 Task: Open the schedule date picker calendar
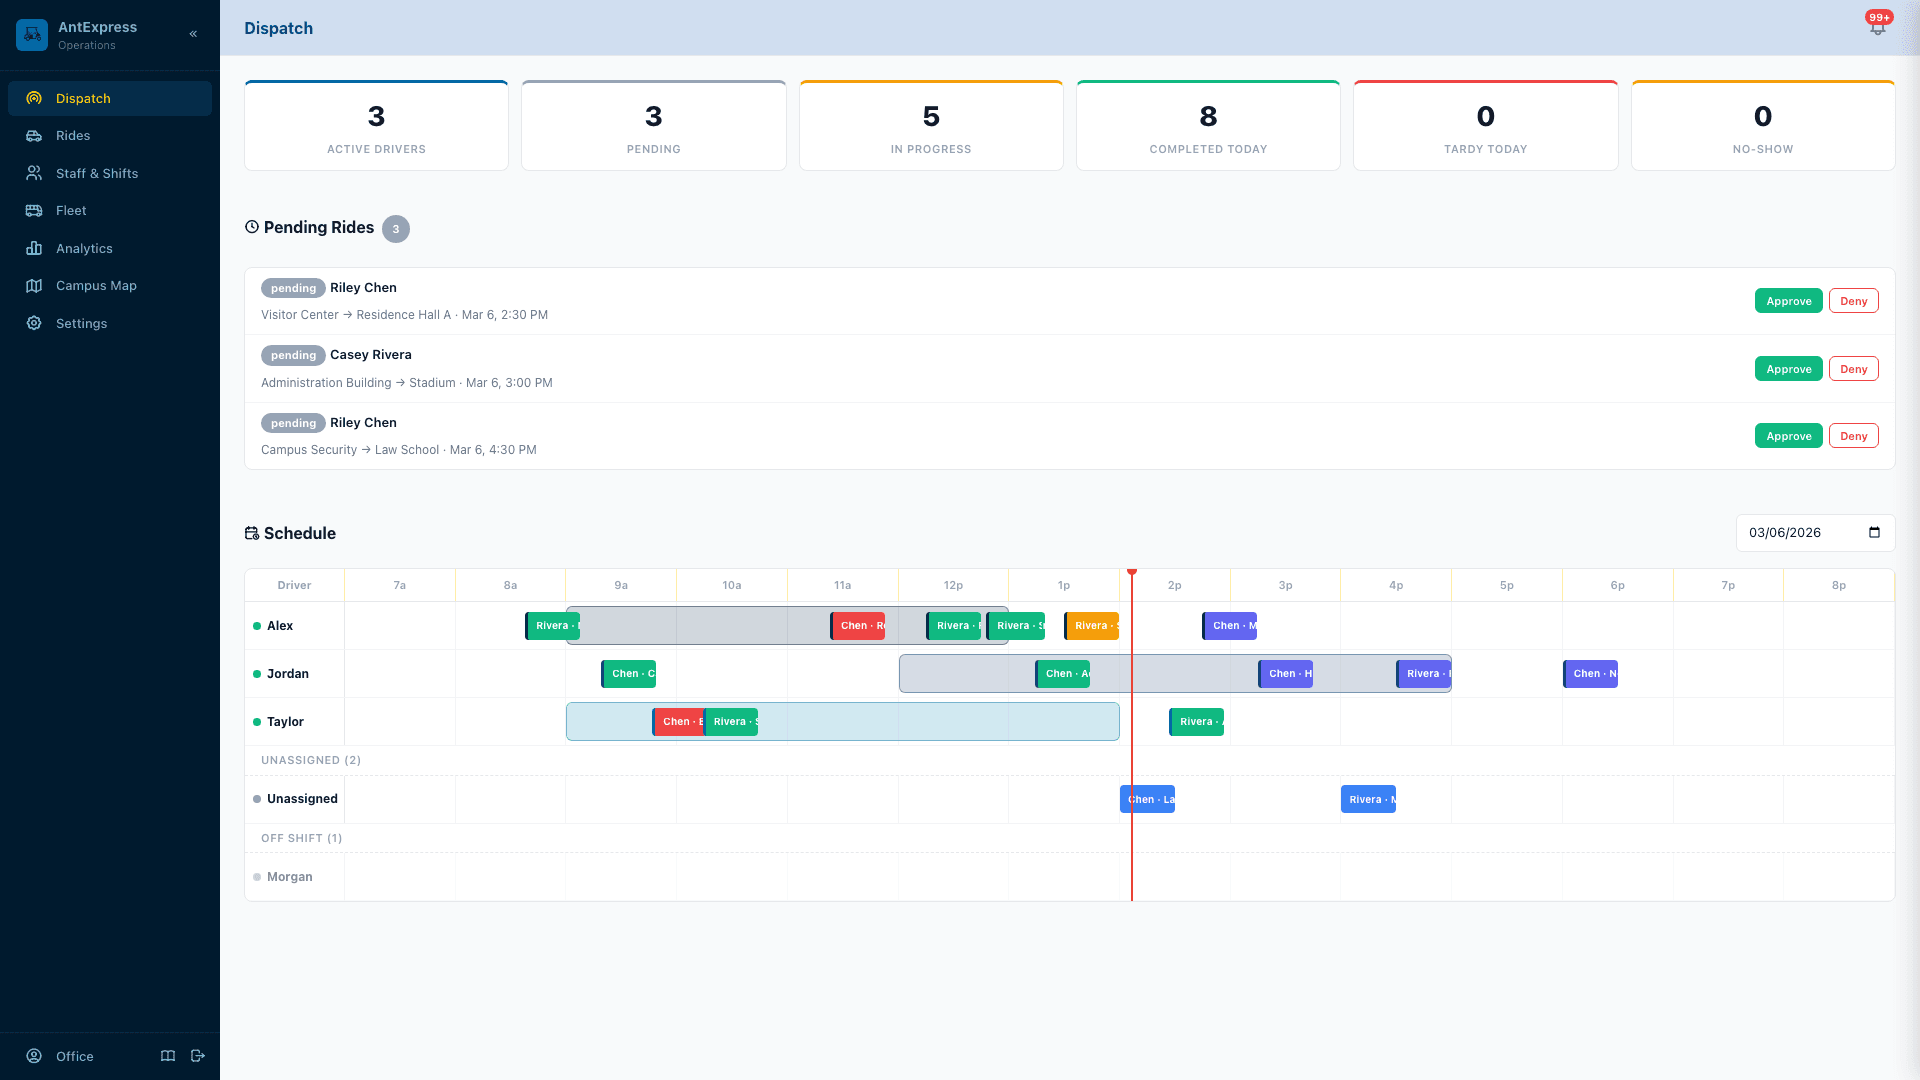[1874, 533]
